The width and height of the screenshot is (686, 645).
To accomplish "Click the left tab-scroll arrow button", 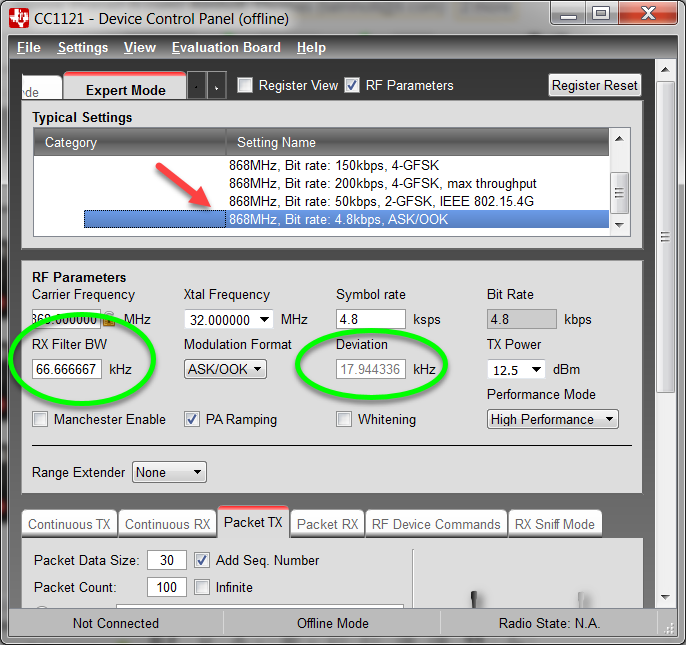I will [196, 87].
